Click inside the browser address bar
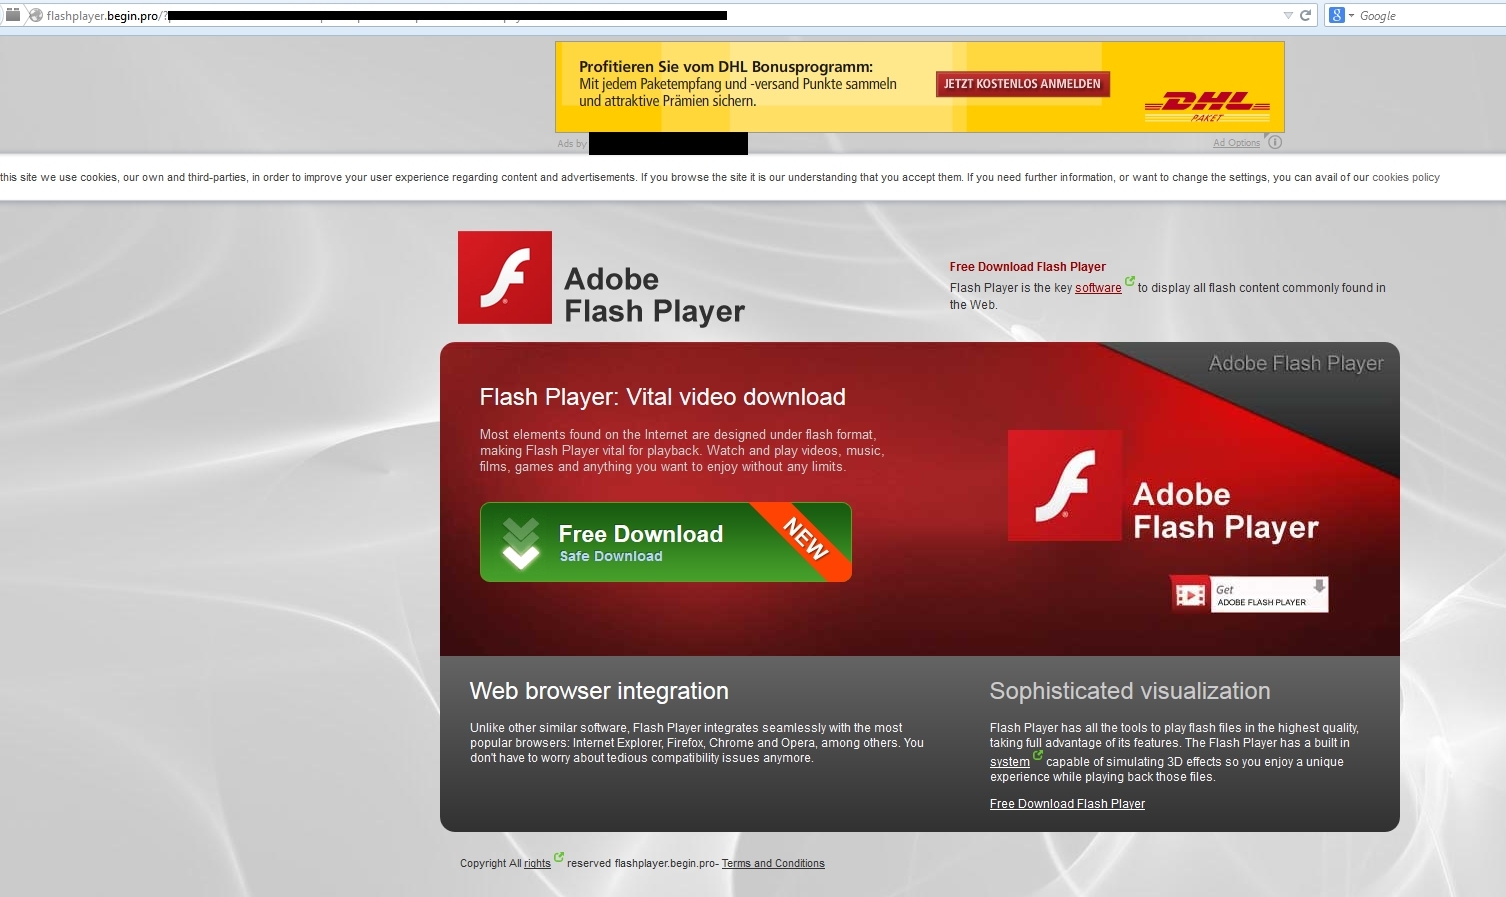 [x=660, y=15]
